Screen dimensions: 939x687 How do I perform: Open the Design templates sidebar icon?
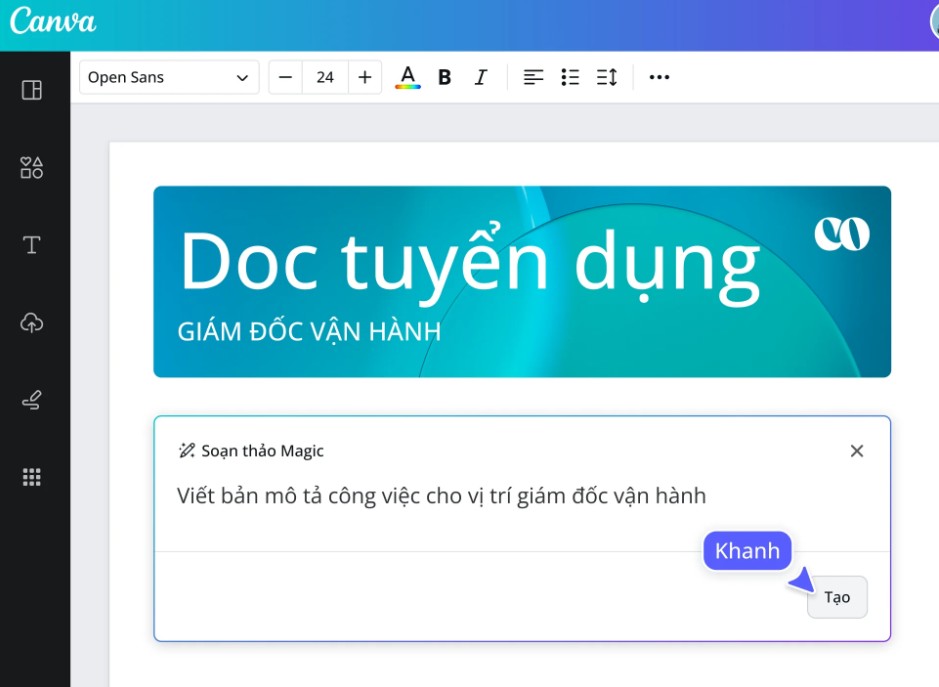32,90
